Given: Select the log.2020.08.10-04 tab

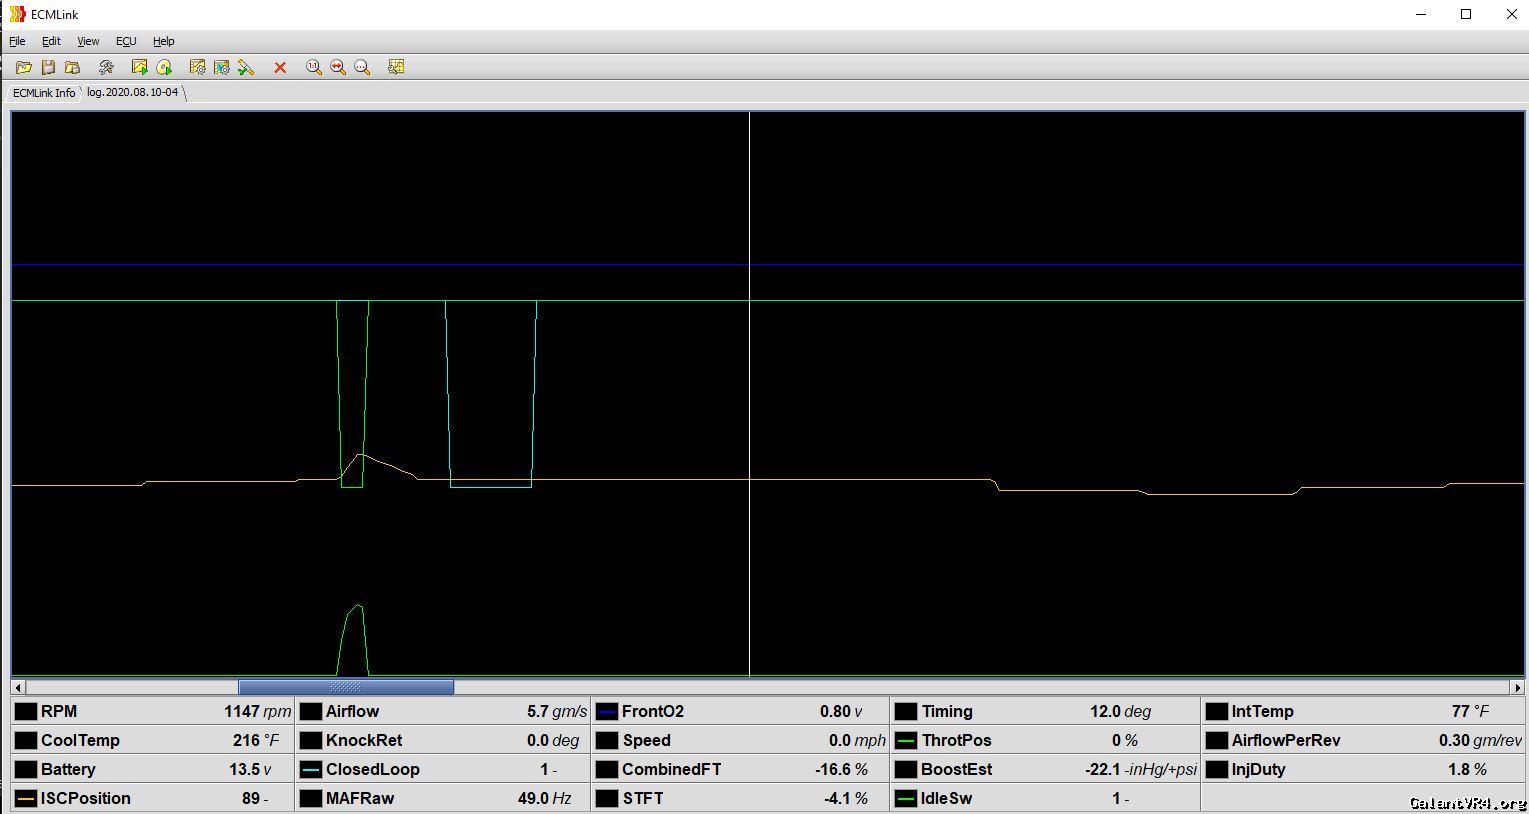Looking at the screenshot, I should pyautogui.click(x=132, y=92).
